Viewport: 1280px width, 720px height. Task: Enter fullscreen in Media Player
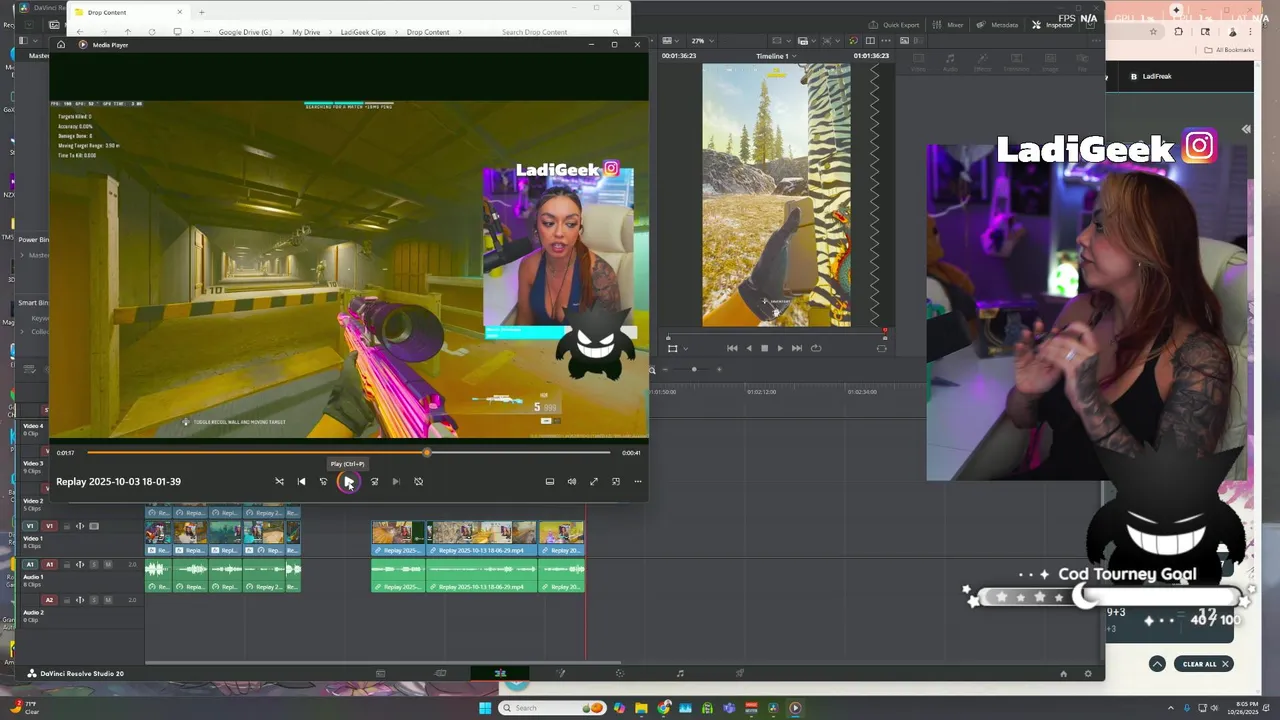594,481
